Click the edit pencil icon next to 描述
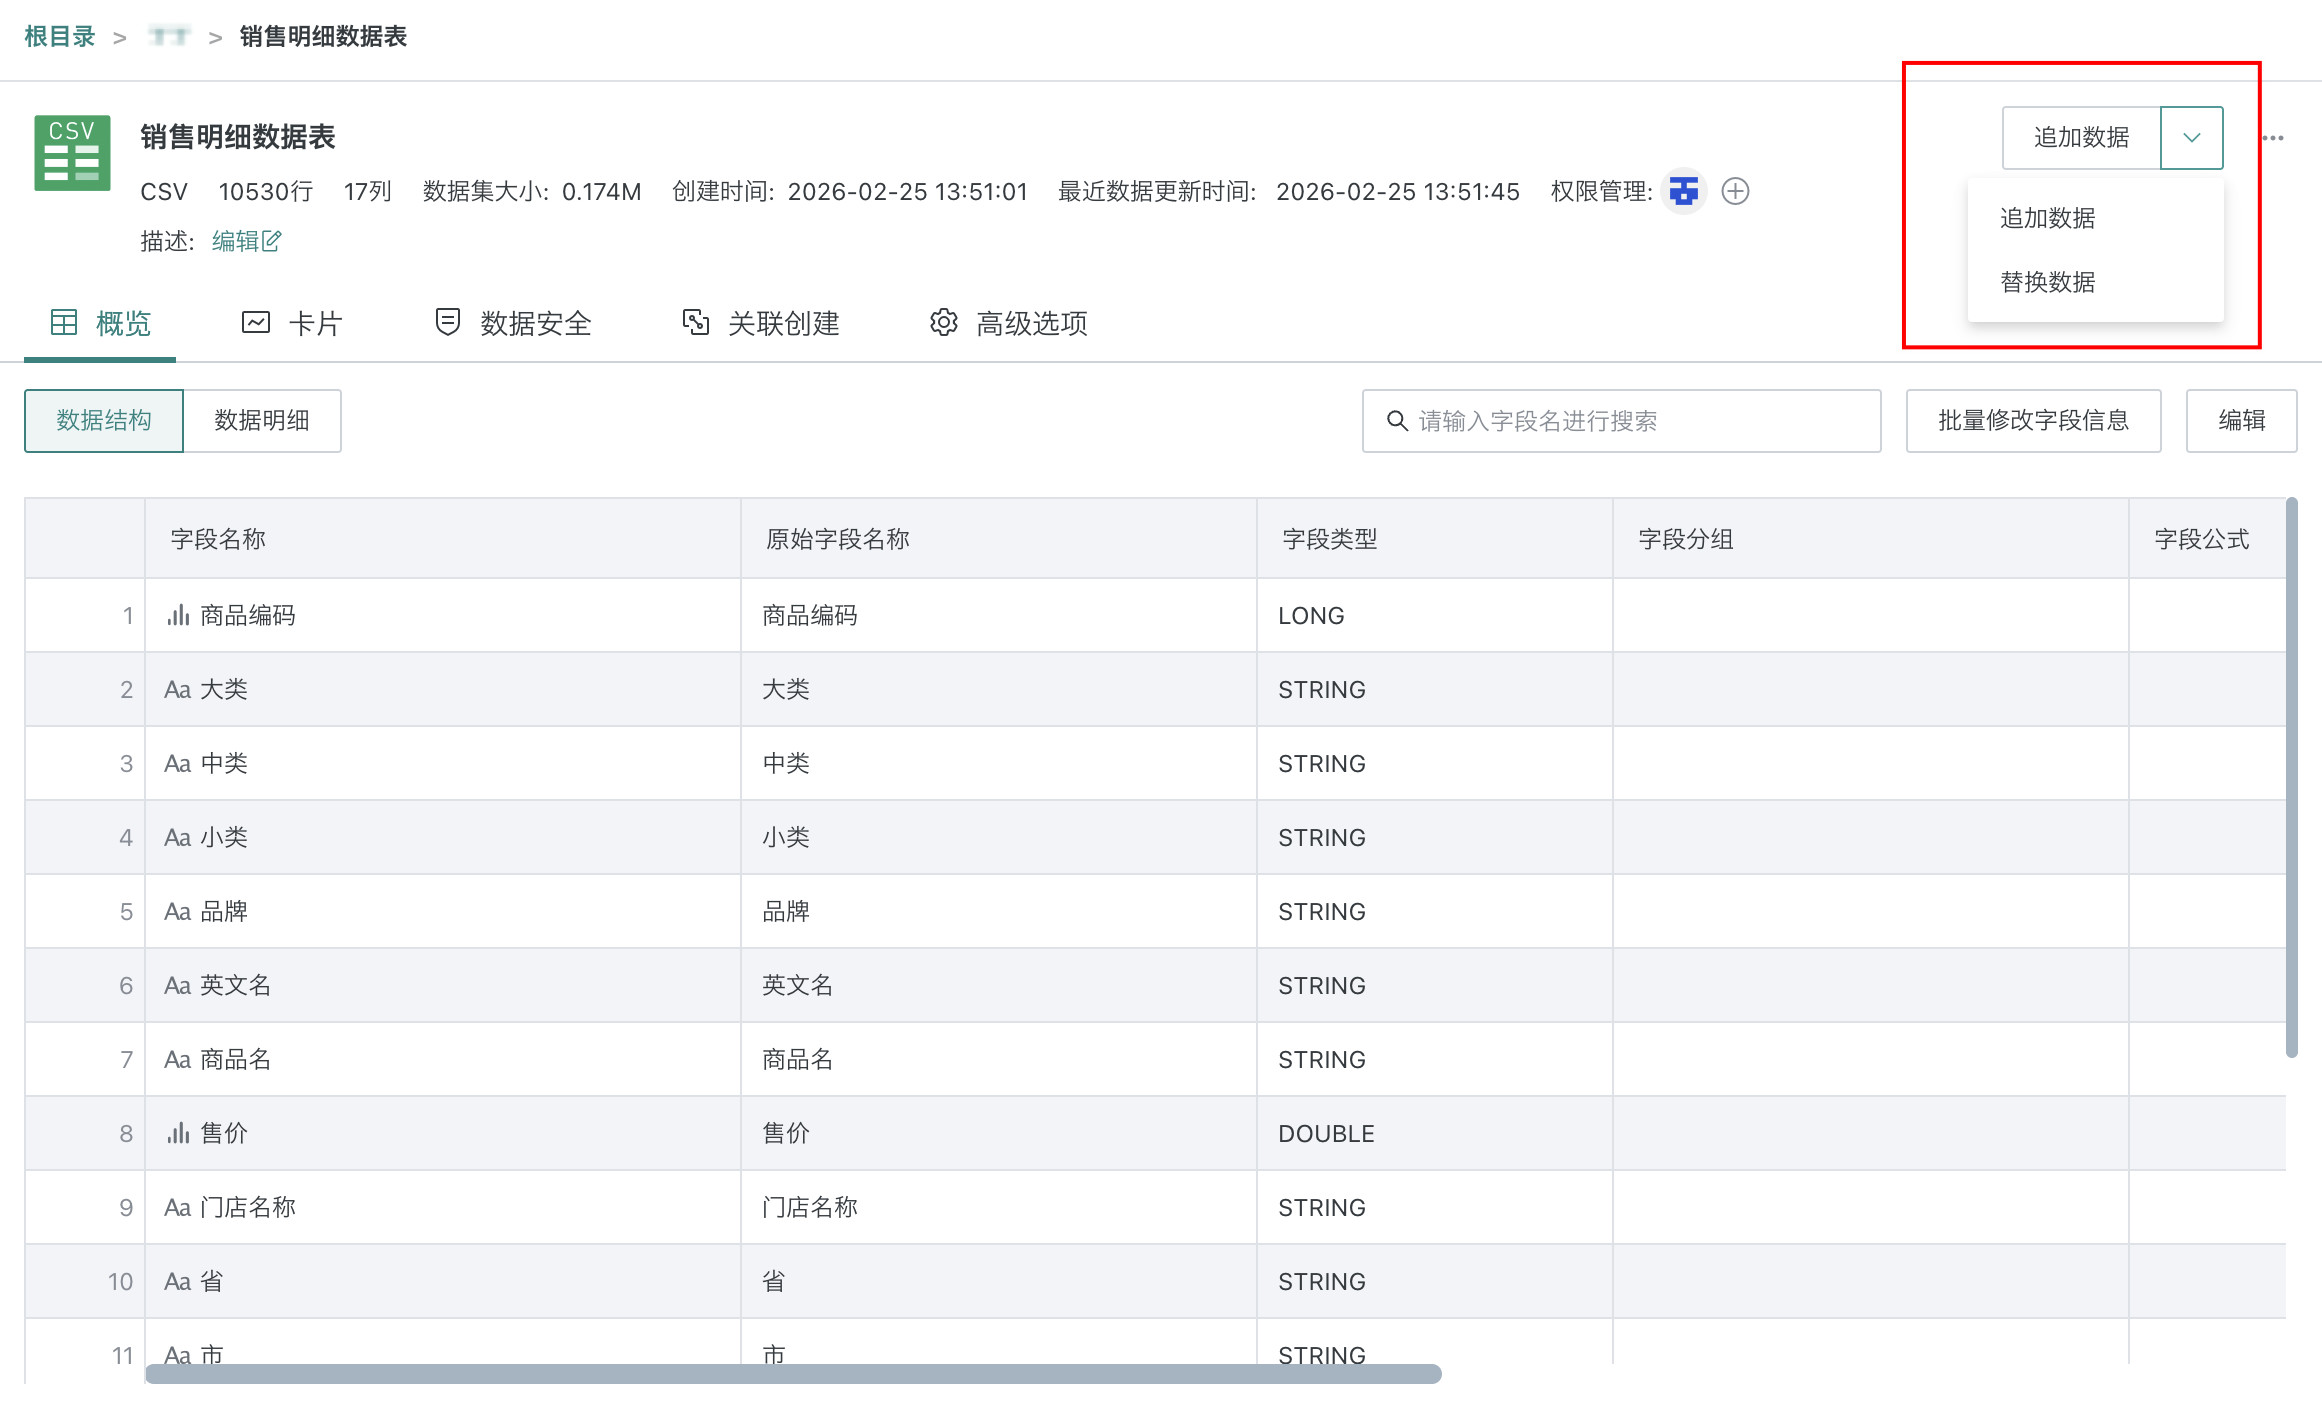The image size is (2322, 1408). coord(271,241)
